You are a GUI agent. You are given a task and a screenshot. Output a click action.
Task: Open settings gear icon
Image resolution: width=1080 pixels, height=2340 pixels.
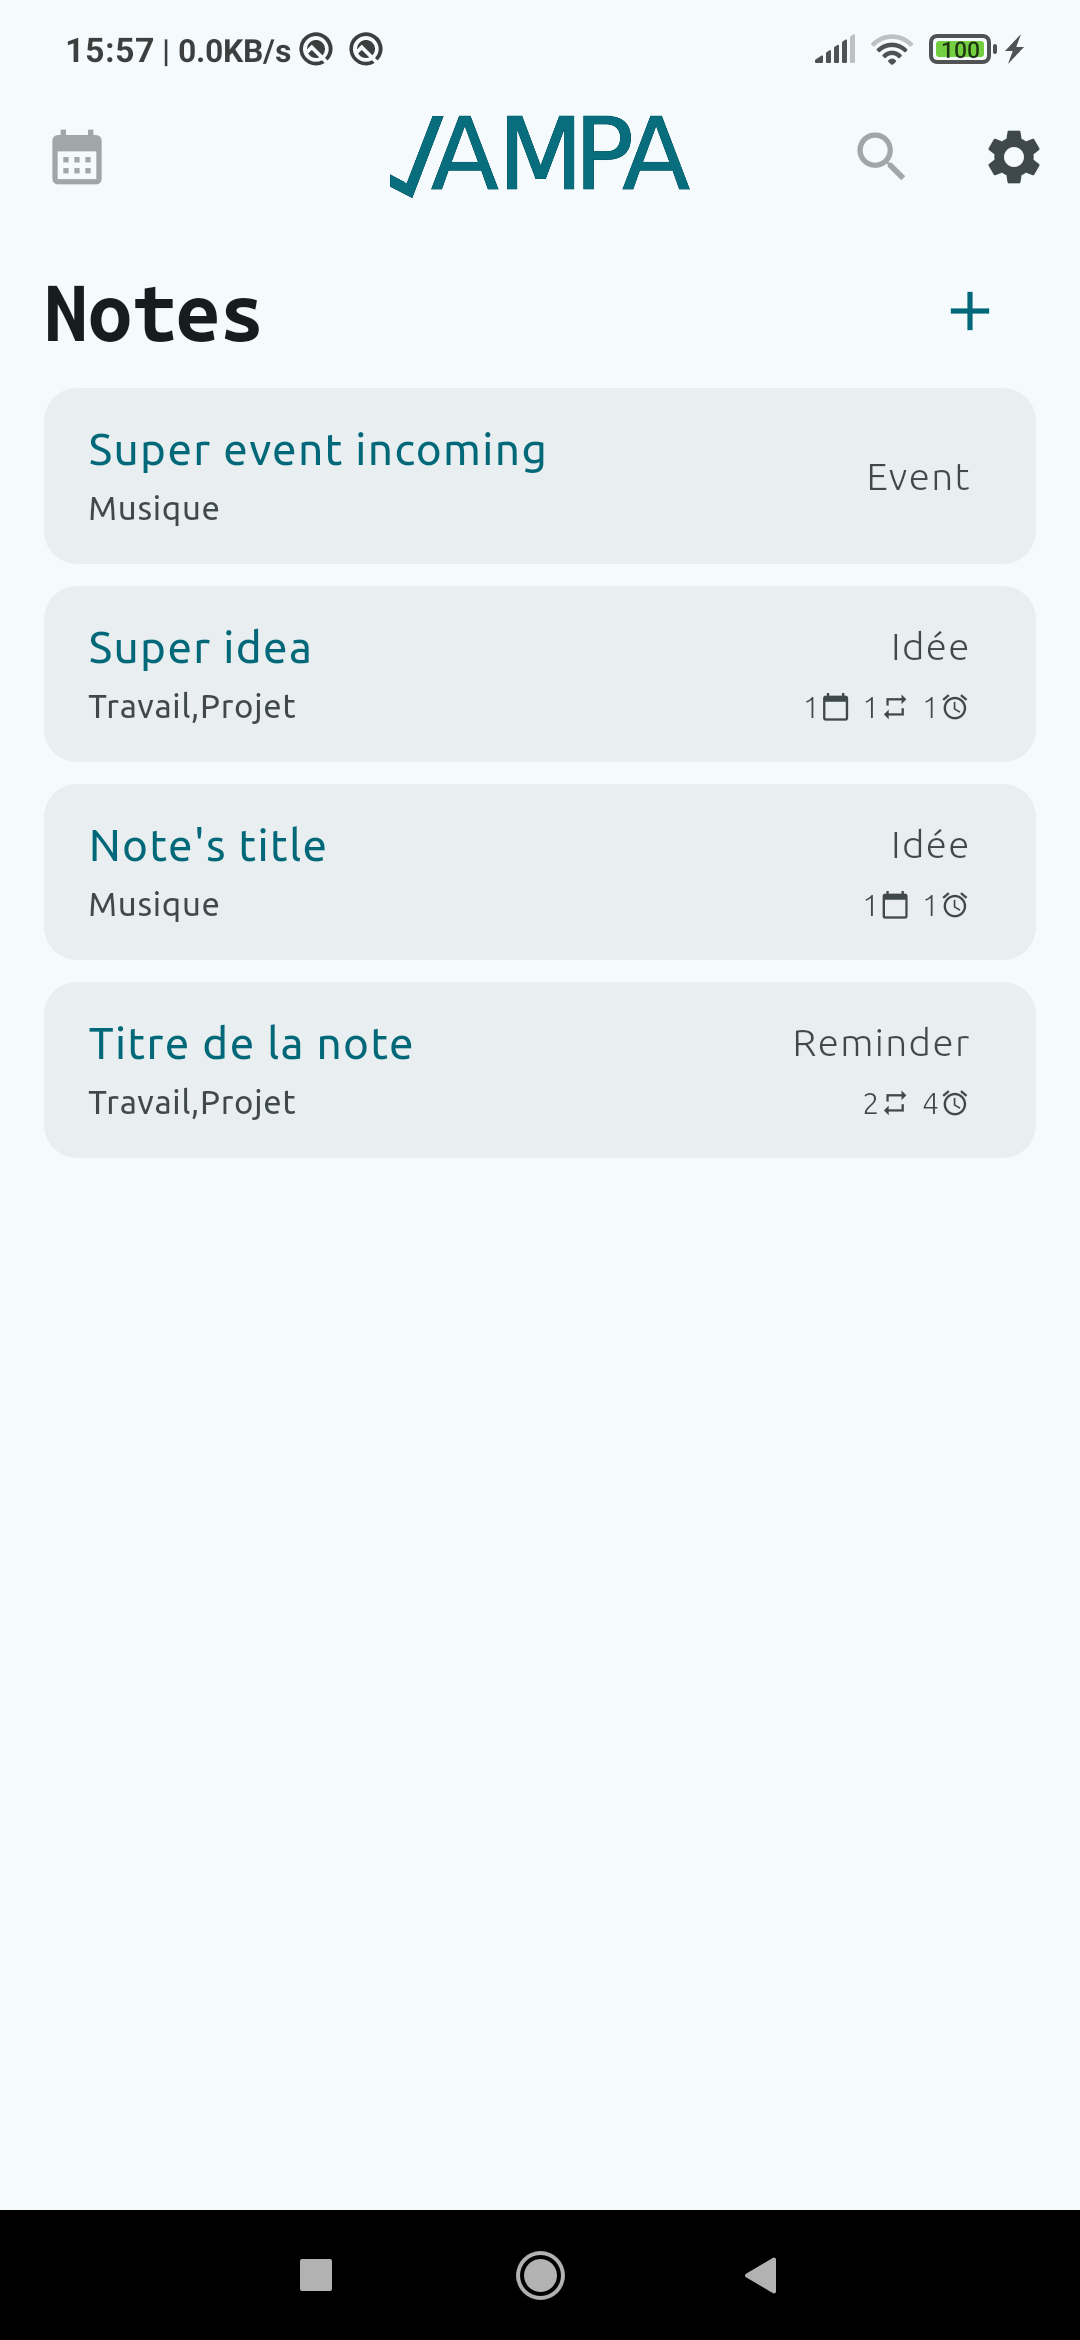click(x=1014, y=157)
